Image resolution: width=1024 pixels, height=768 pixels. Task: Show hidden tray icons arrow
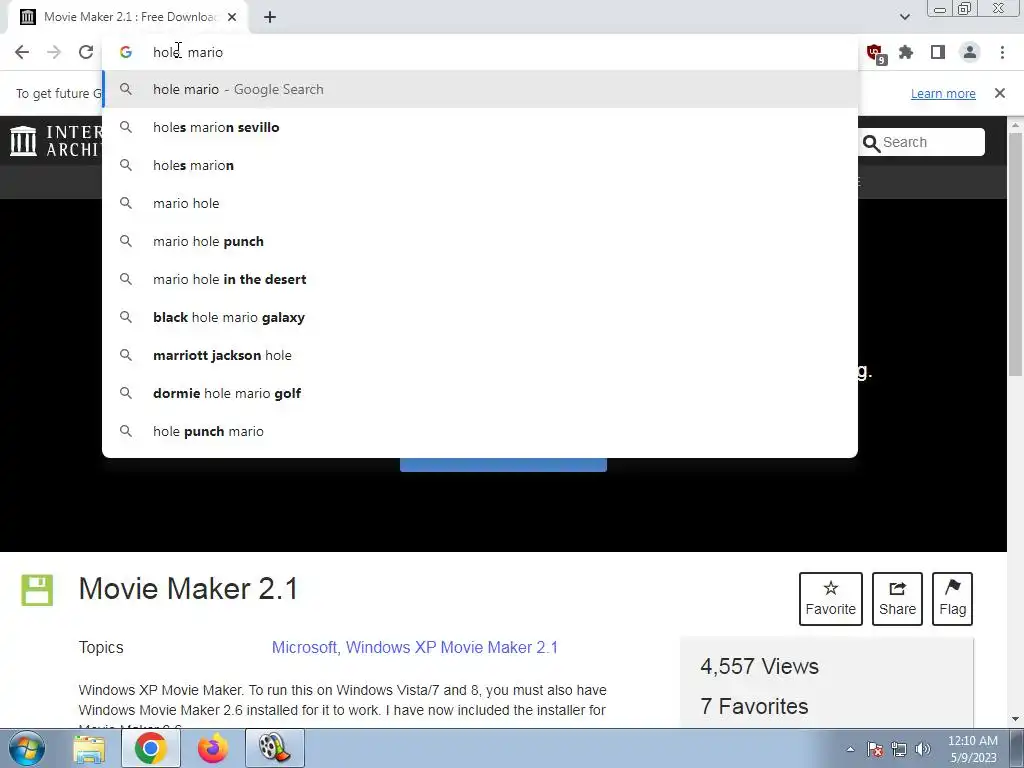[x=850, y=749]
